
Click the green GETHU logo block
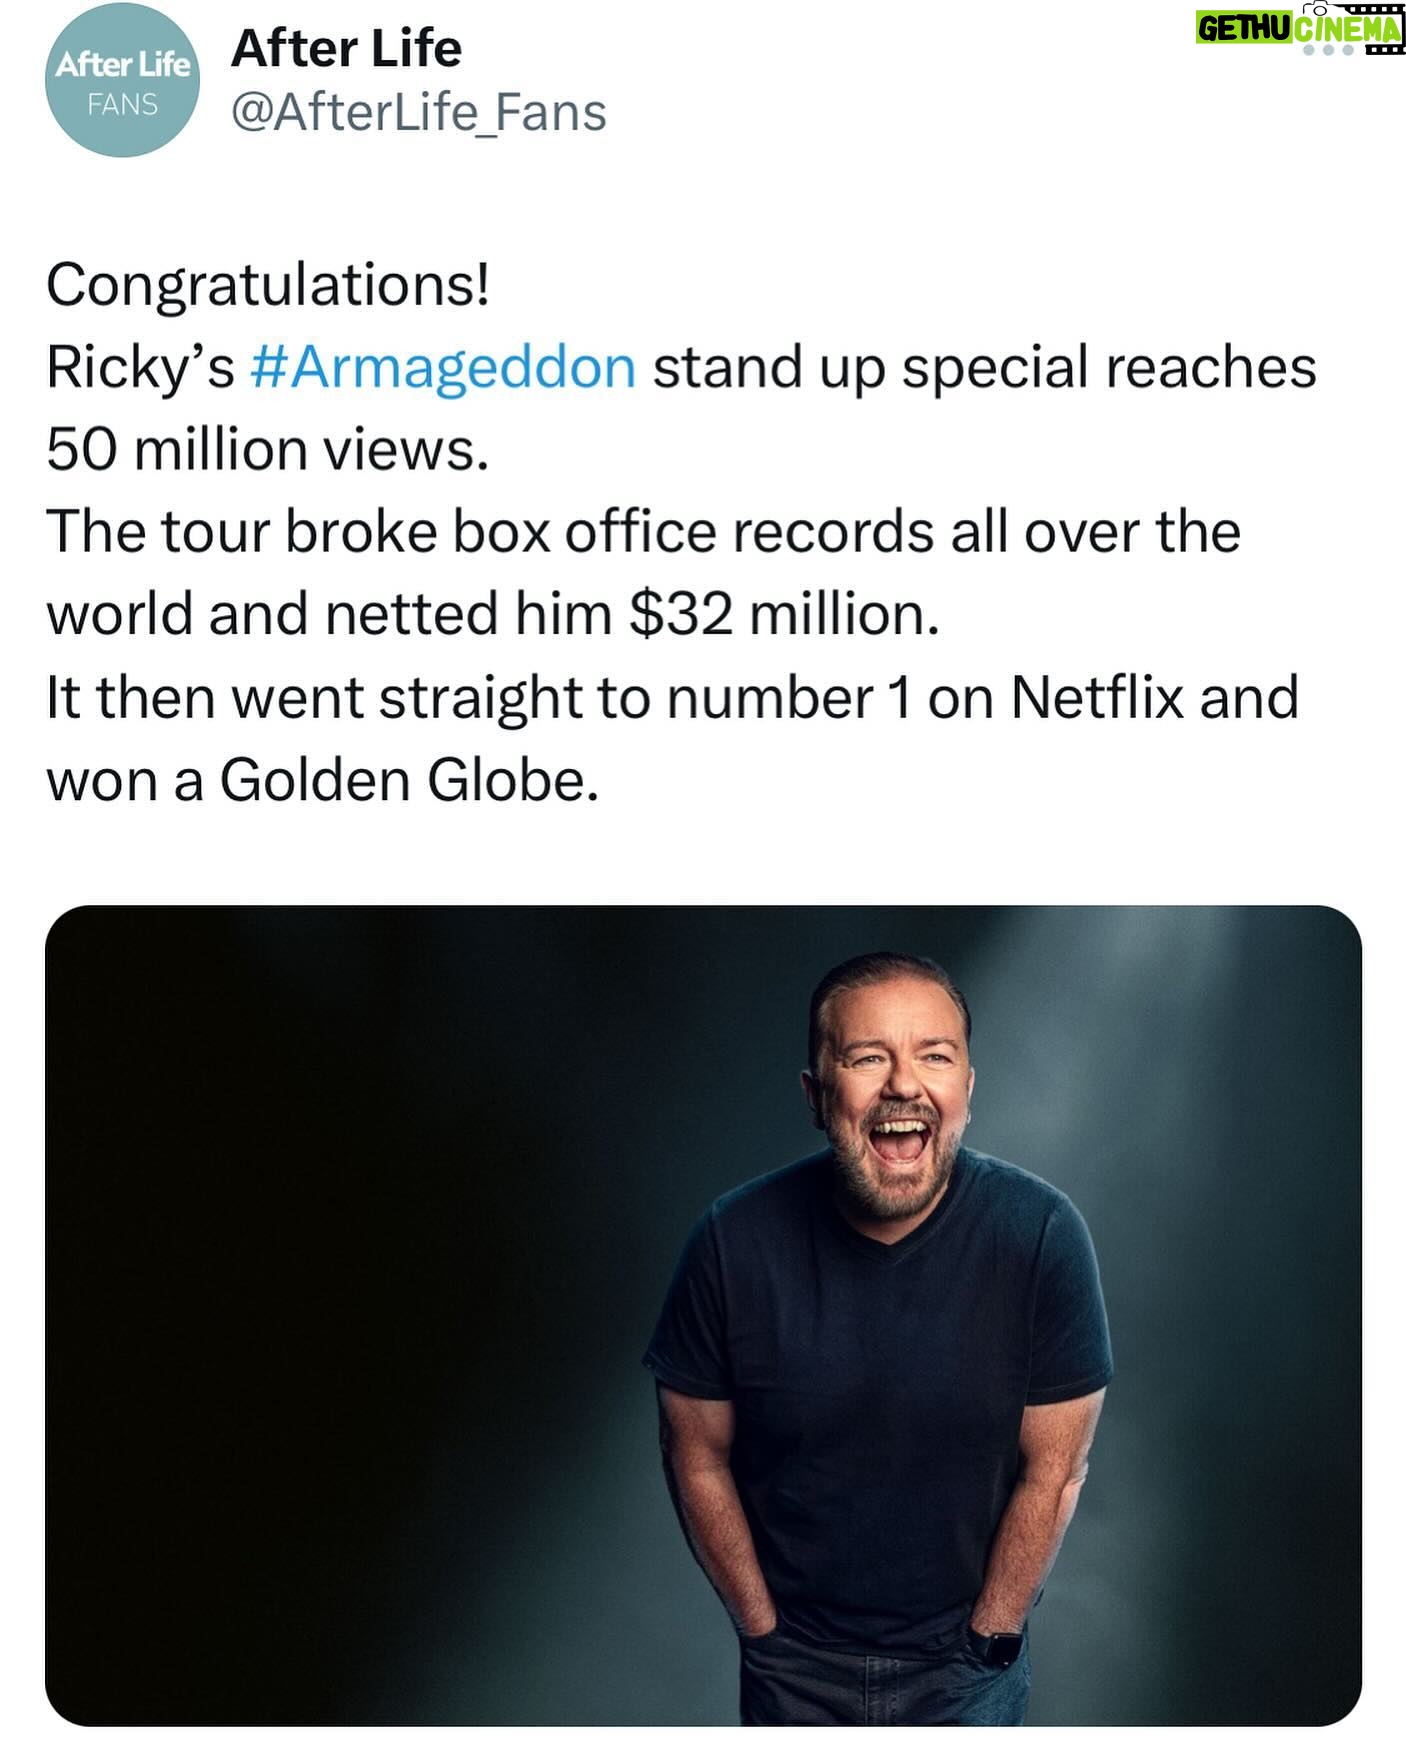(x=1244, y=27)
